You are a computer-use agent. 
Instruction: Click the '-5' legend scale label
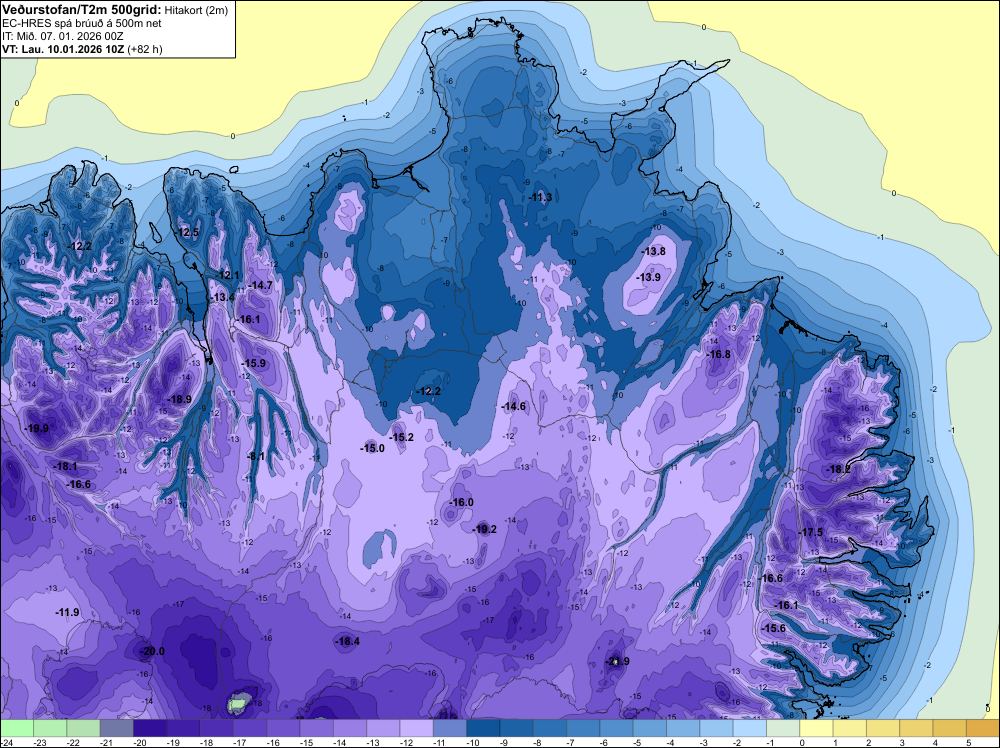point(639,742)
